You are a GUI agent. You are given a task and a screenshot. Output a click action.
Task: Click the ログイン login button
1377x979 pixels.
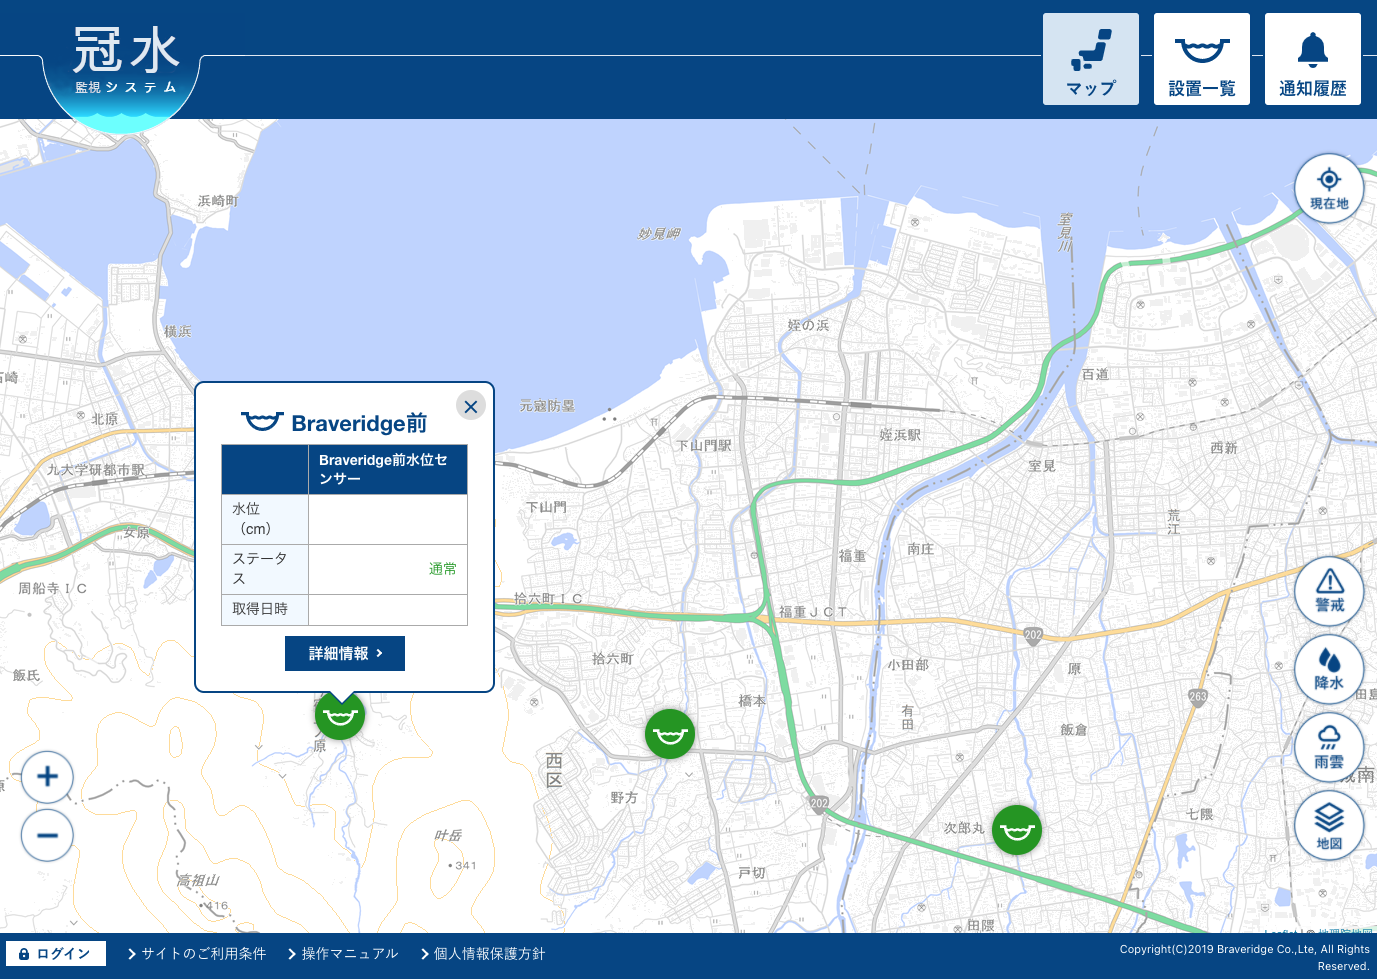point(56,954)
